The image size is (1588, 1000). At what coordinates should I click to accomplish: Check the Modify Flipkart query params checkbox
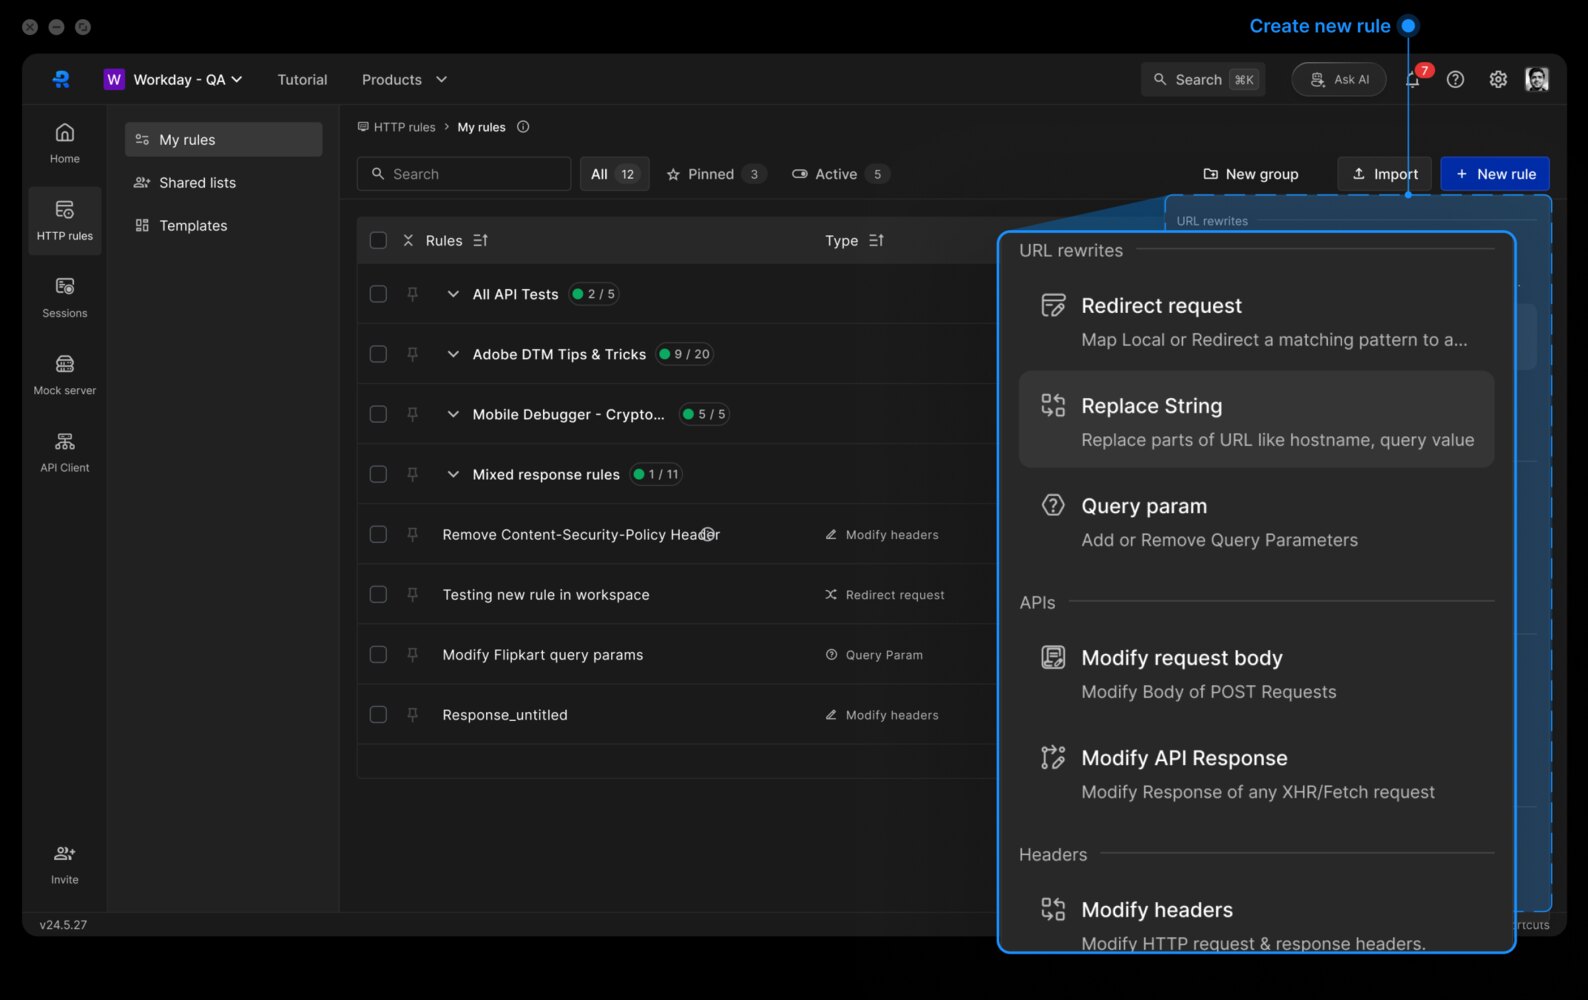pos(378,655)
